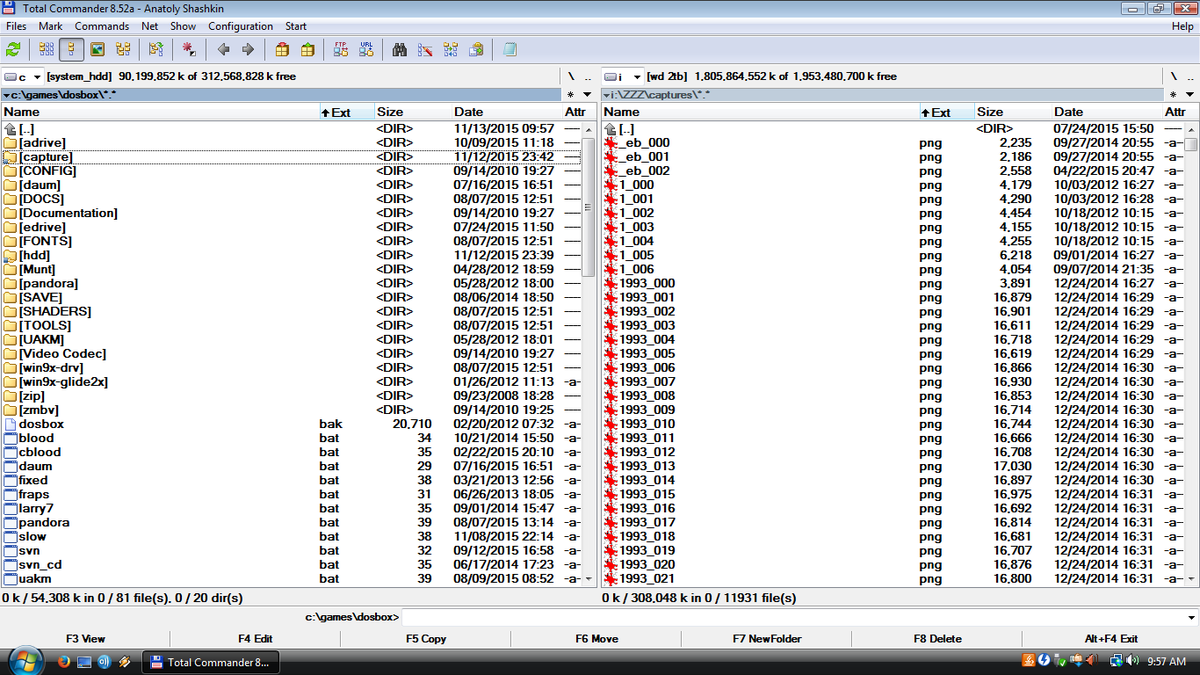Sort left panel by Size column
This screenshot has height=675, width=1200.
click(x=412, y=112)
